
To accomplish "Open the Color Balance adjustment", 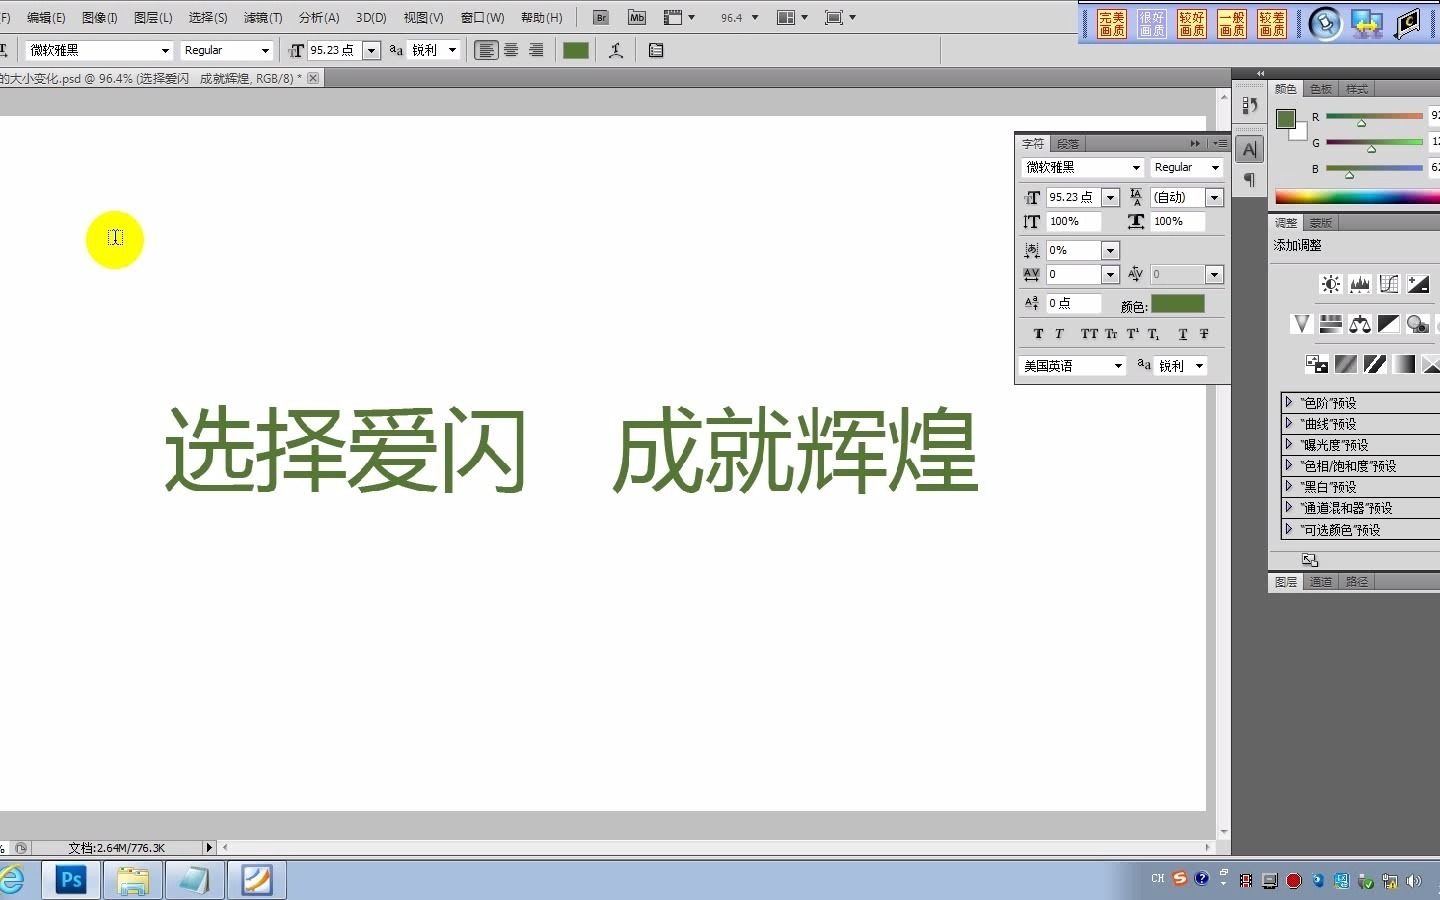I will tap(1359, 324).
